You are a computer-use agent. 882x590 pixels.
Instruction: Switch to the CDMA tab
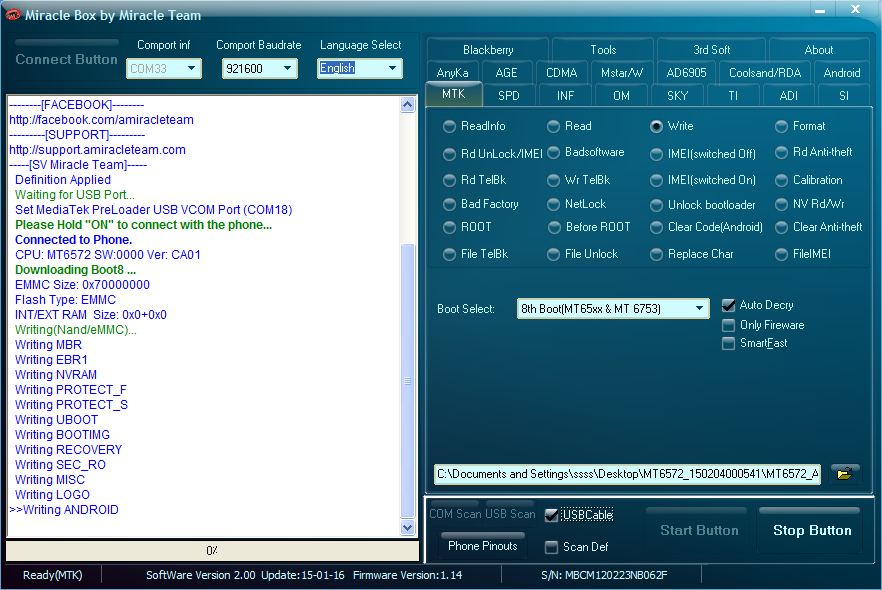561,73
